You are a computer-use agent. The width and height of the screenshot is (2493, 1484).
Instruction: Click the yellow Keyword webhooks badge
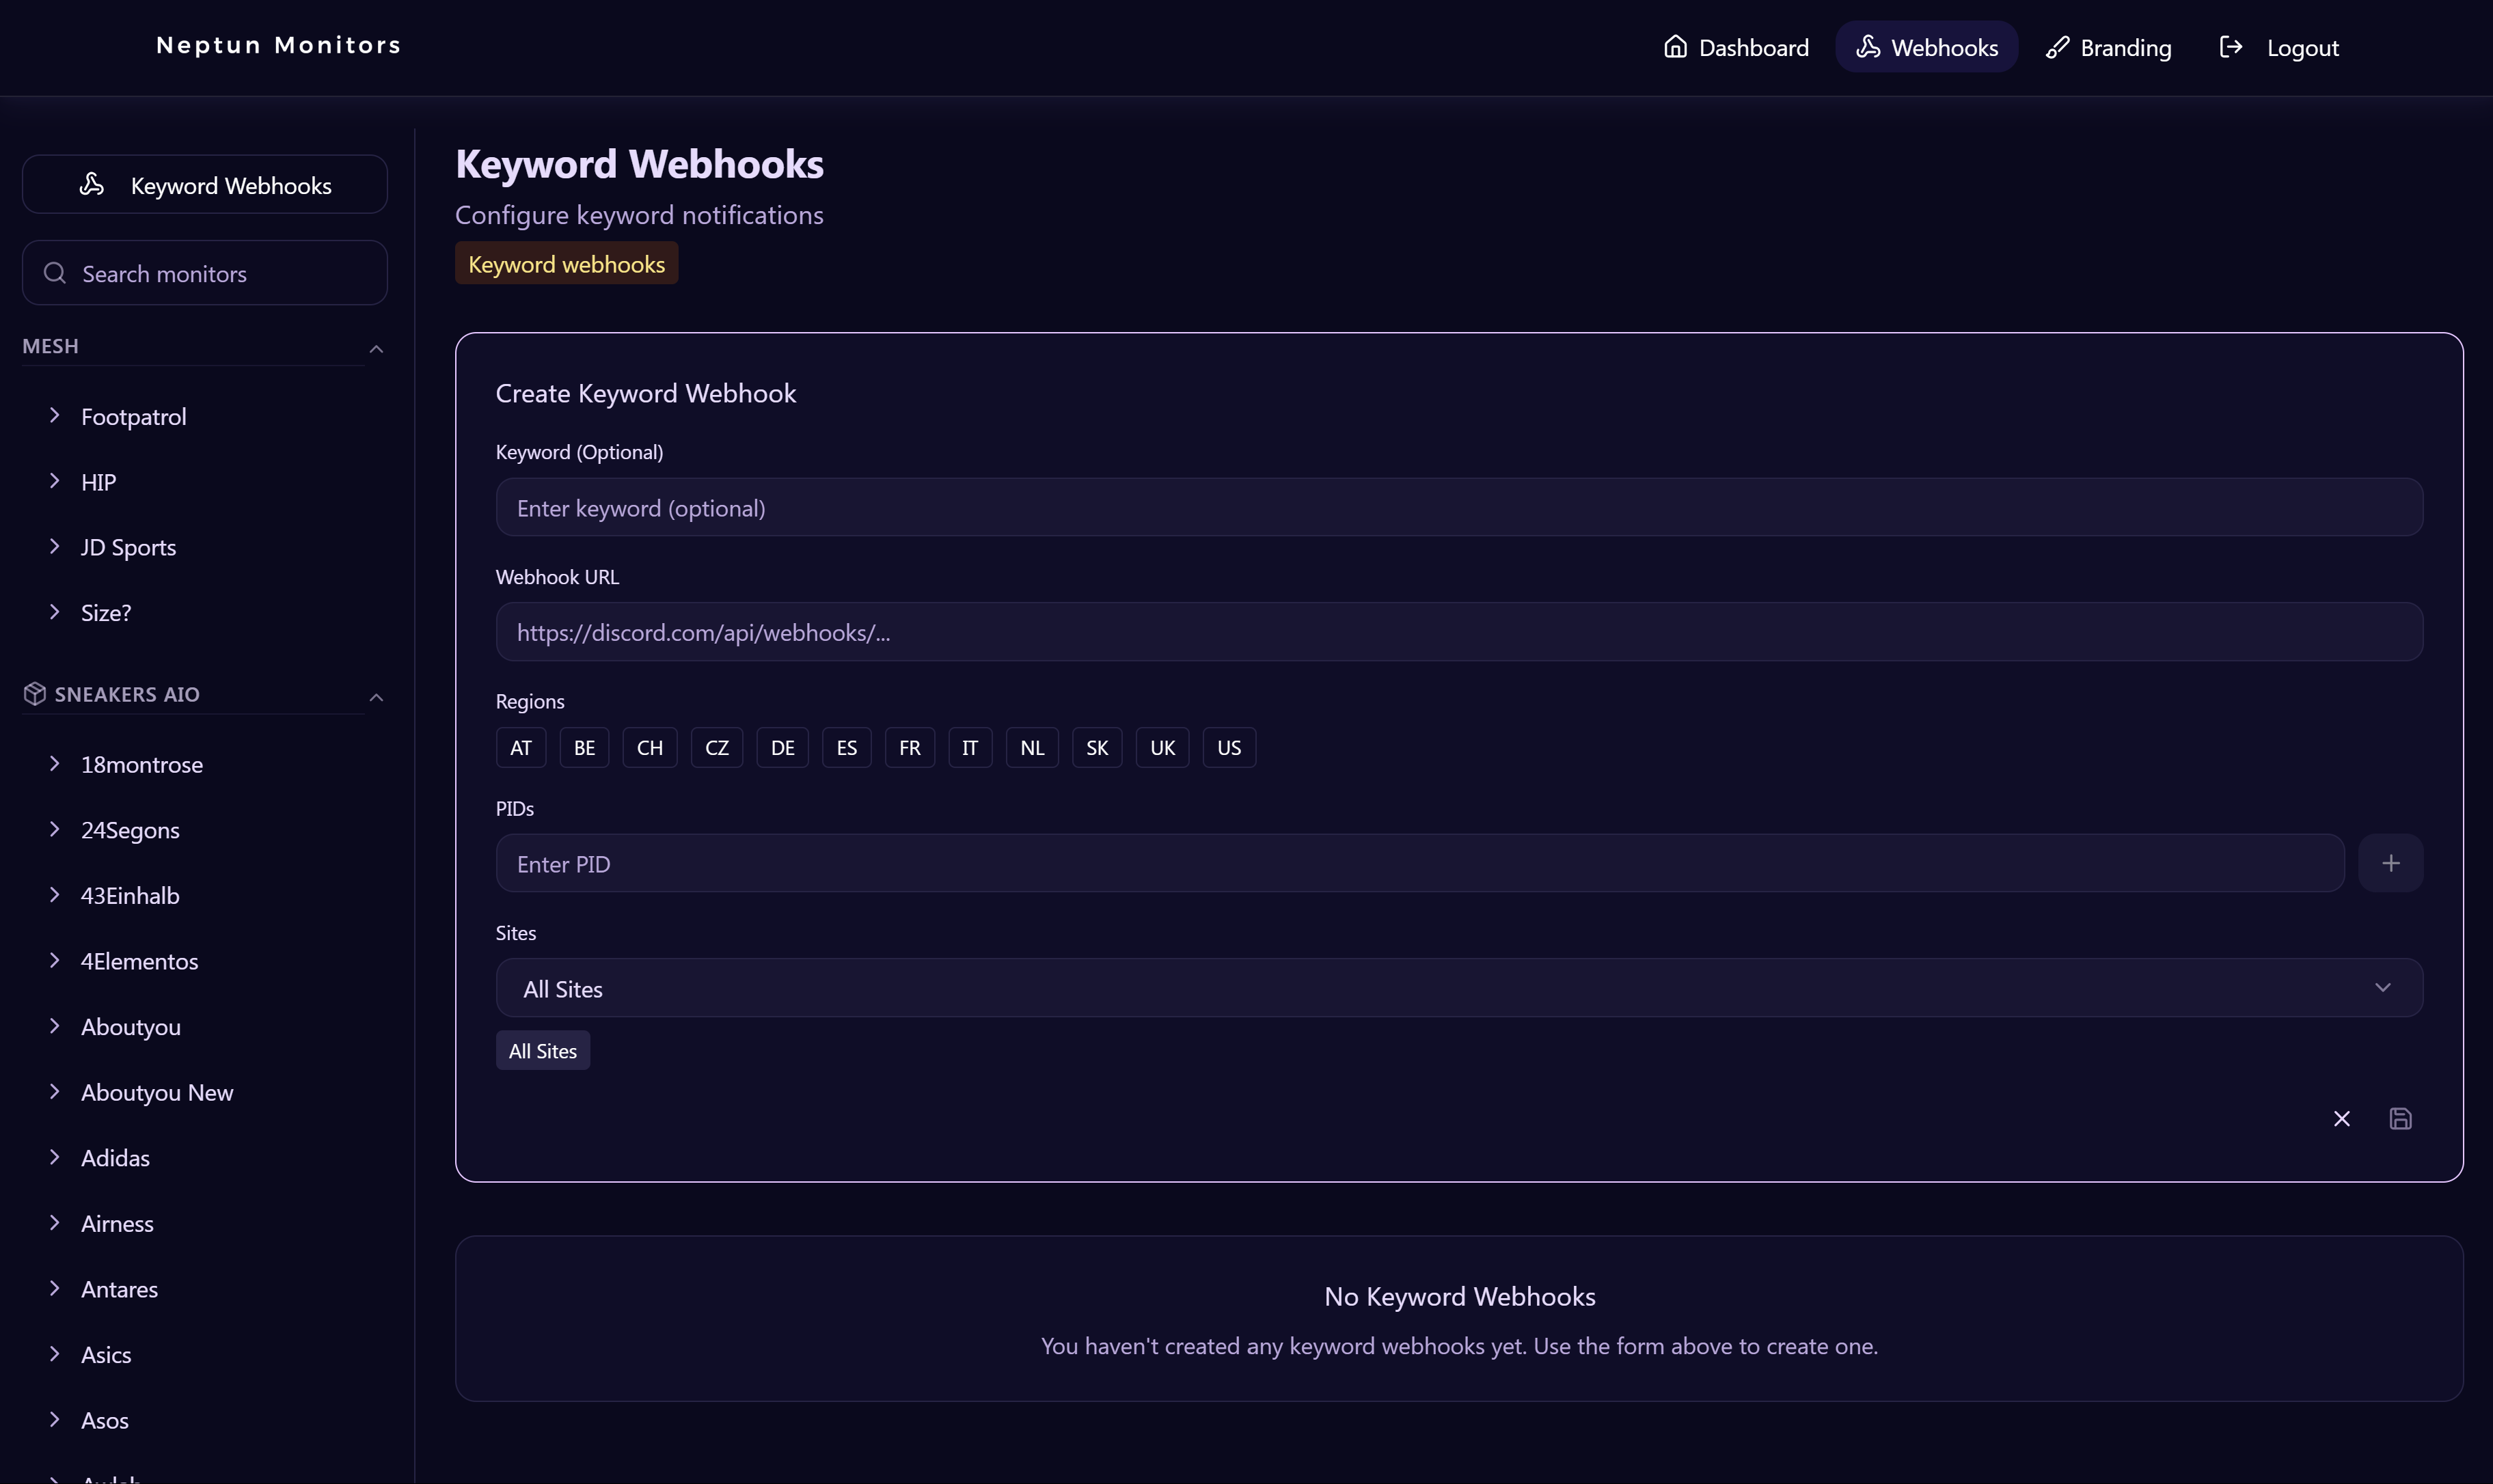point(566,264)
